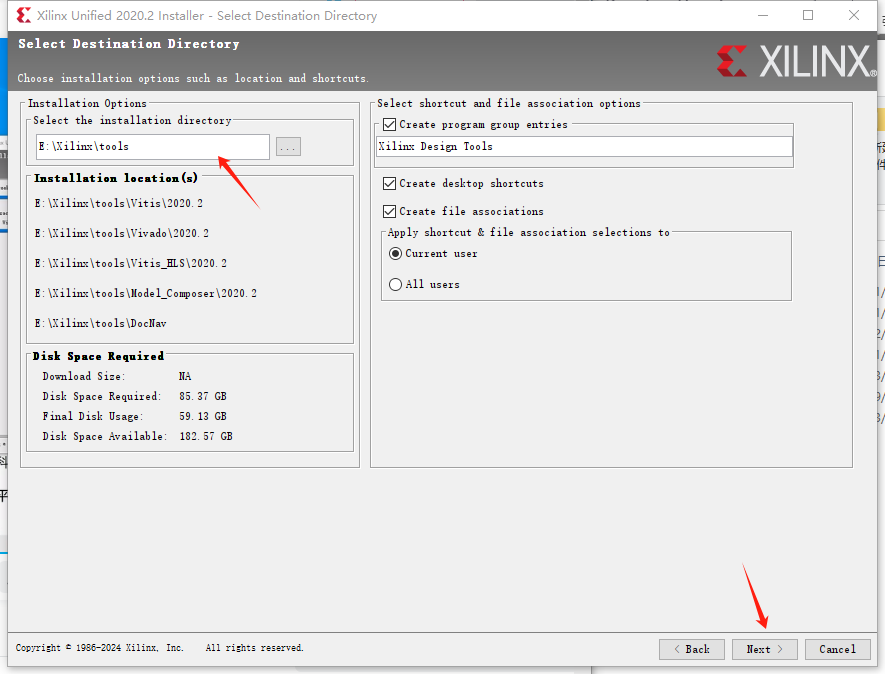Select the Current user radio option
The image size is (885, 674).
396,254
